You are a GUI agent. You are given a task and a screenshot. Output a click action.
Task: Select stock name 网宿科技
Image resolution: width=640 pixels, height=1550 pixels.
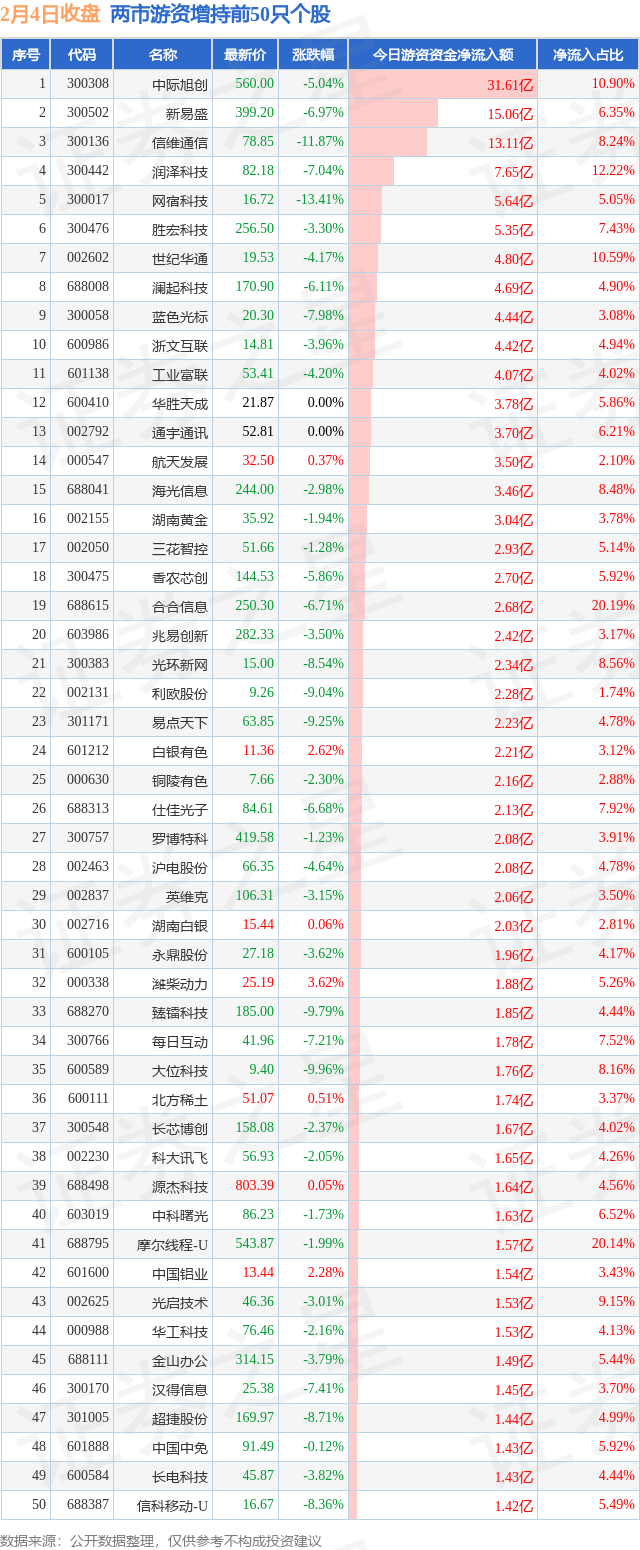point(180,200)
